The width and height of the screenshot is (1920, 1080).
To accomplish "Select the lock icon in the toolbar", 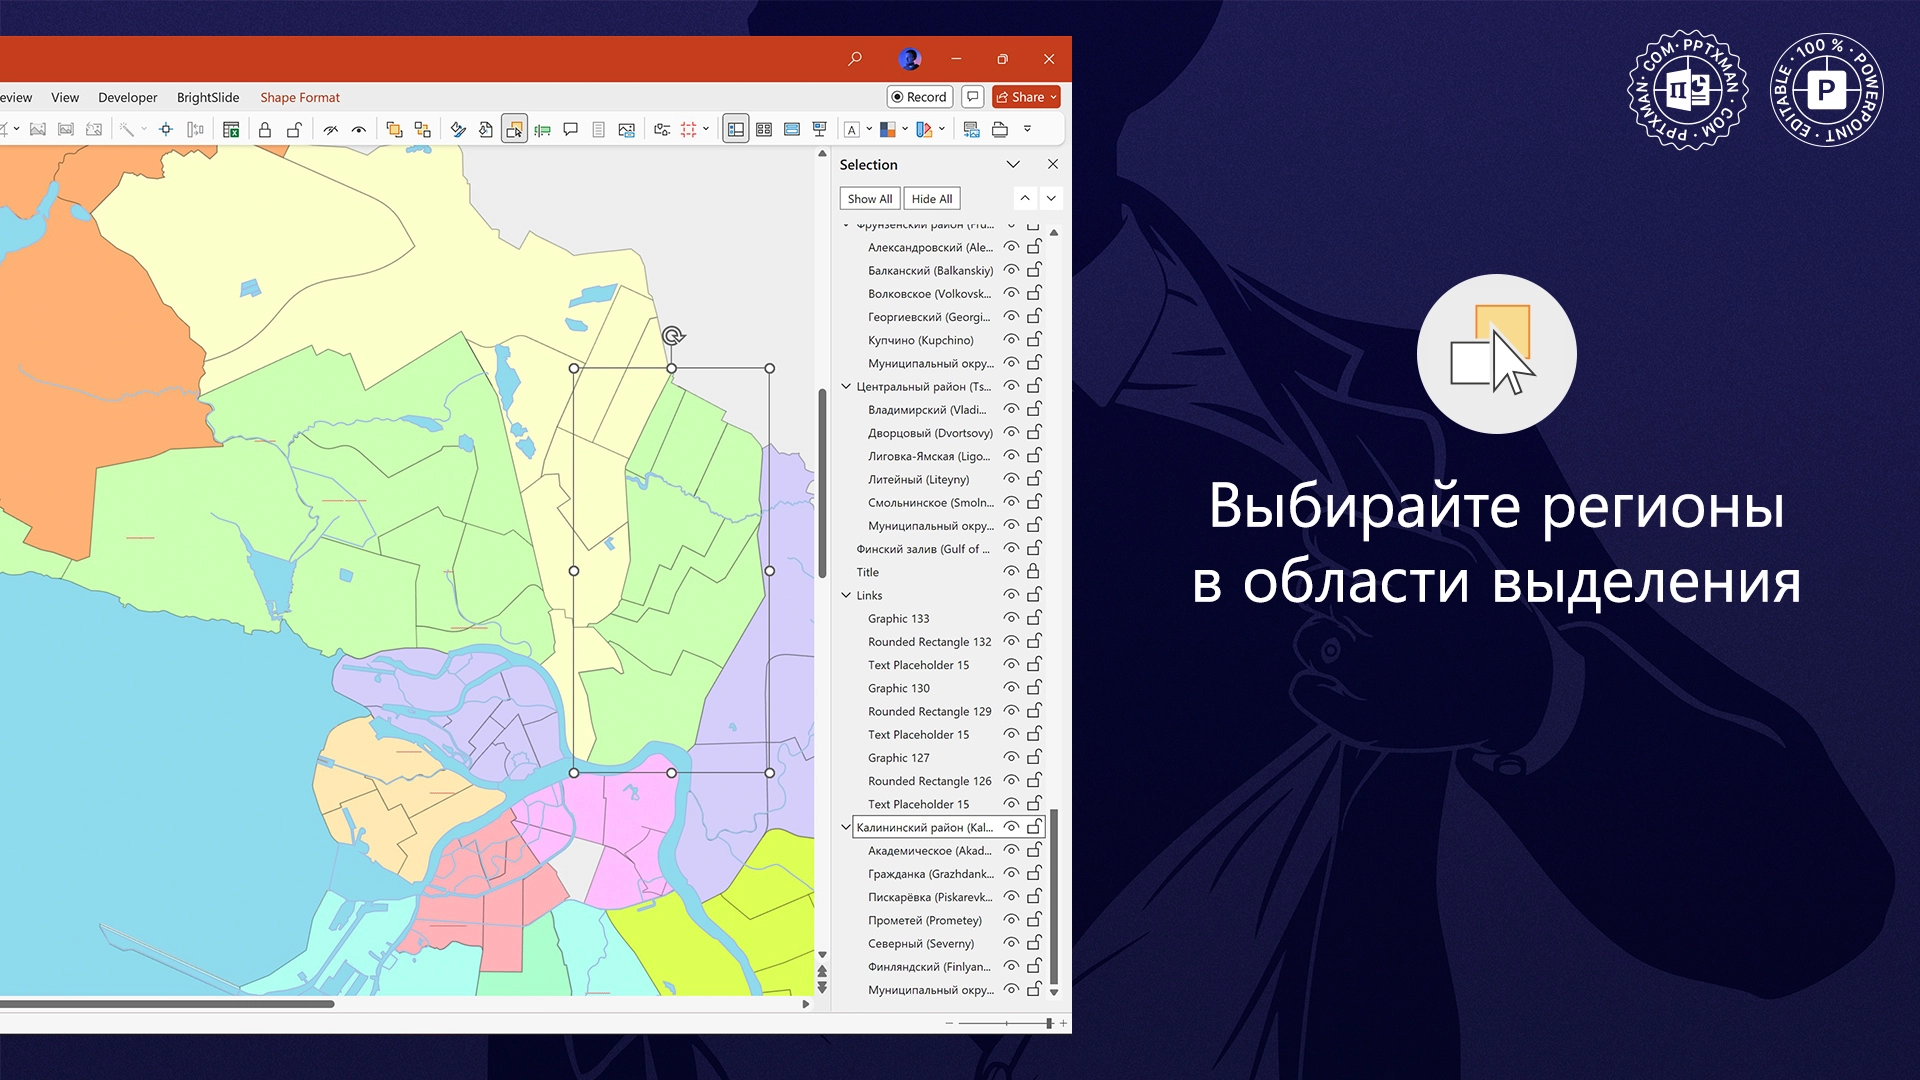I will coord(264,129).
